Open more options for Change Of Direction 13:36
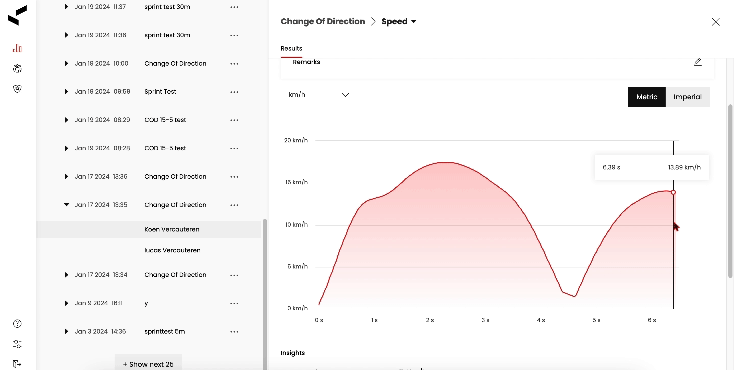The image size is (734, 370). 234,177
